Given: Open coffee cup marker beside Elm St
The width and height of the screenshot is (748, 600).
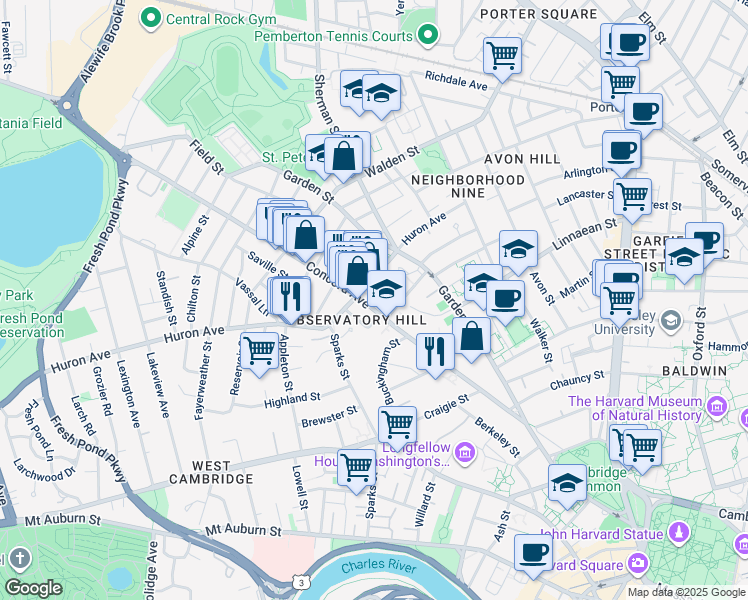Looking at the screenshot, I should click(631, 42).
